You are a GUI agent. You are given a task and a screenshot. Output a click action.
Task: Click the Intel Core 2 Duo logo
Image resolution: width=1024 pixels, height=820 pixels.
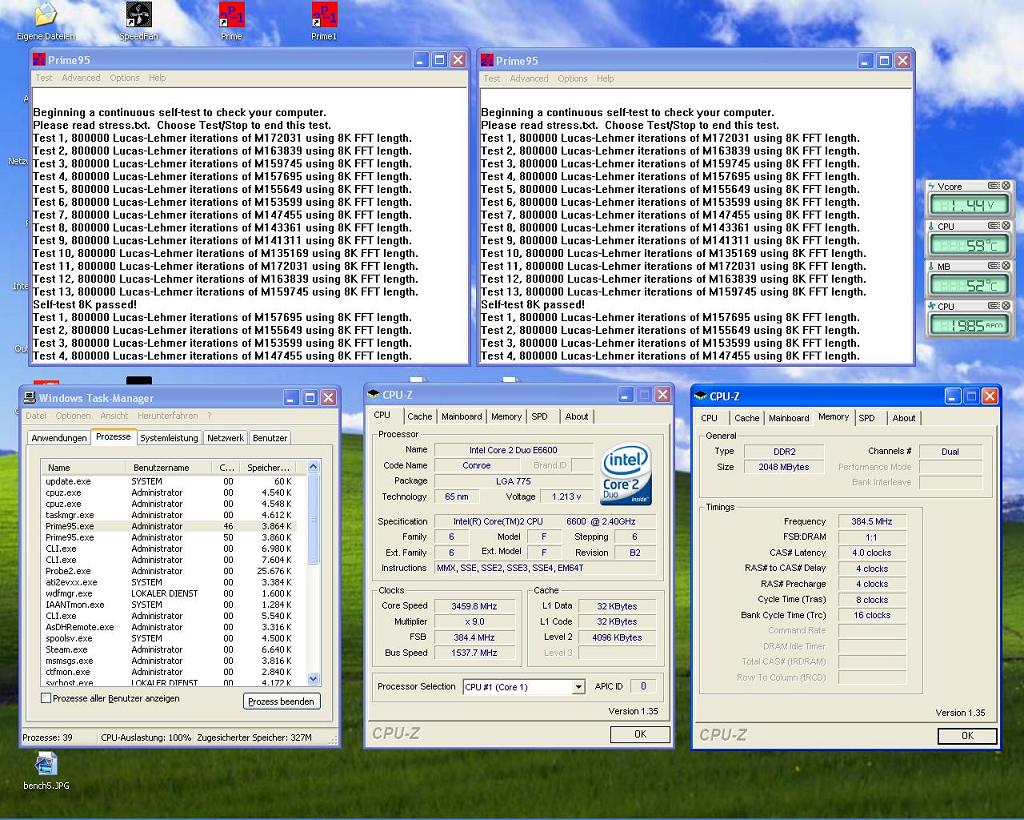[626, 473]
